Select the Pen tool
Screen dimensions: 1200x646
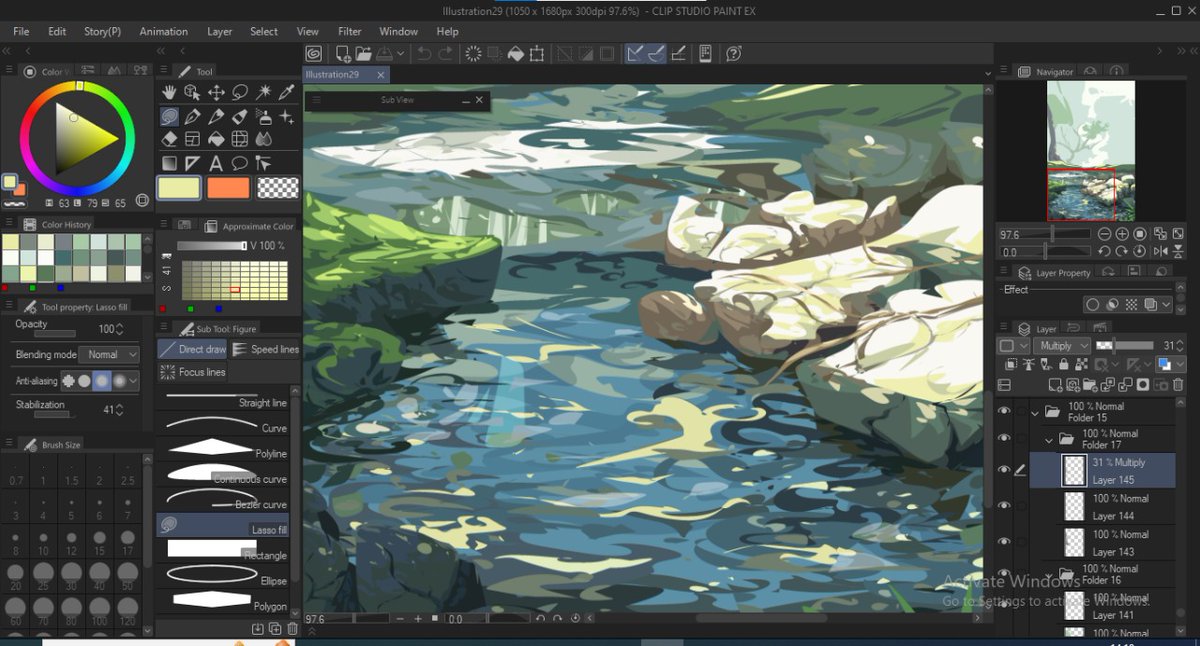[193, 117]
